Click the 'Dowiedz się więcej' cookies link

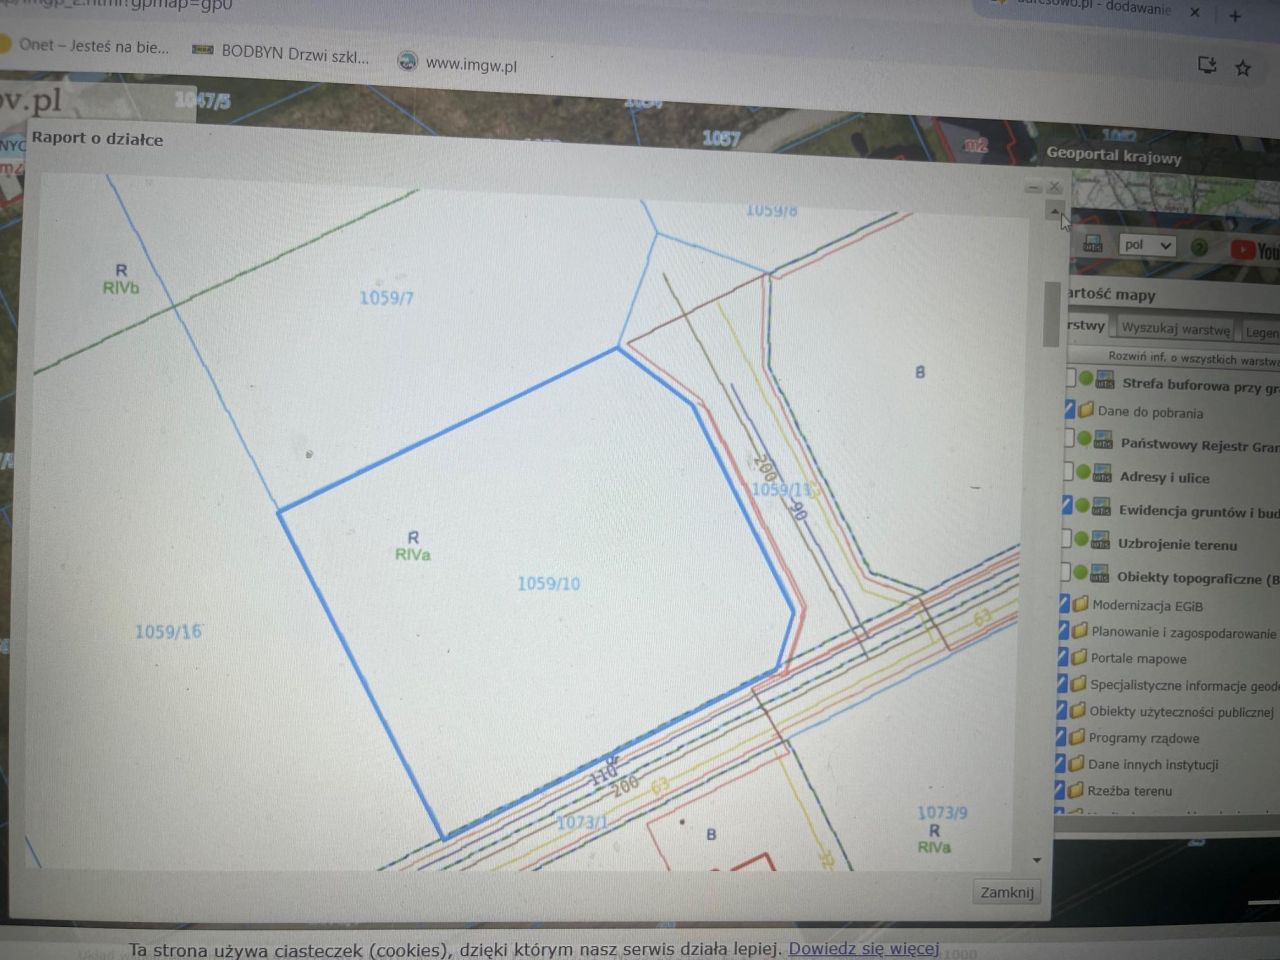863,948
